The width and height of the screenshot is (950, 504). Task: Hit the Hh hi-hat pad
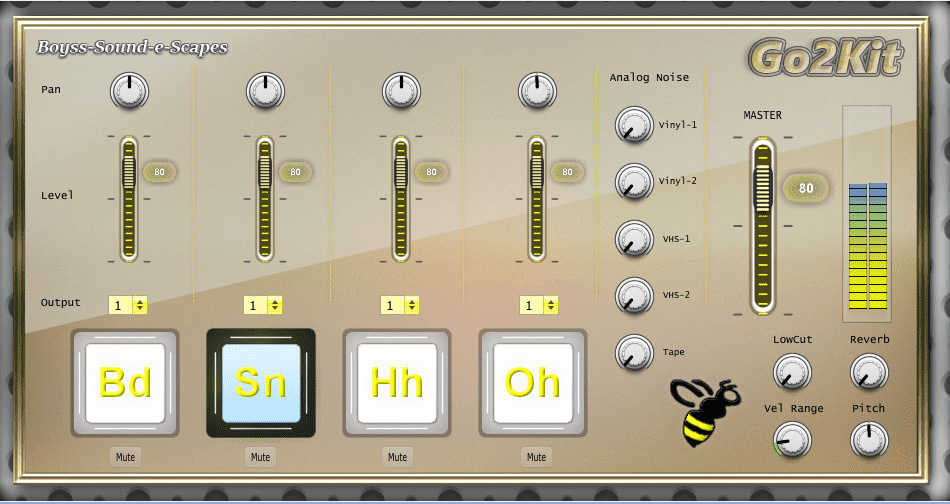(x=397, y=383)
